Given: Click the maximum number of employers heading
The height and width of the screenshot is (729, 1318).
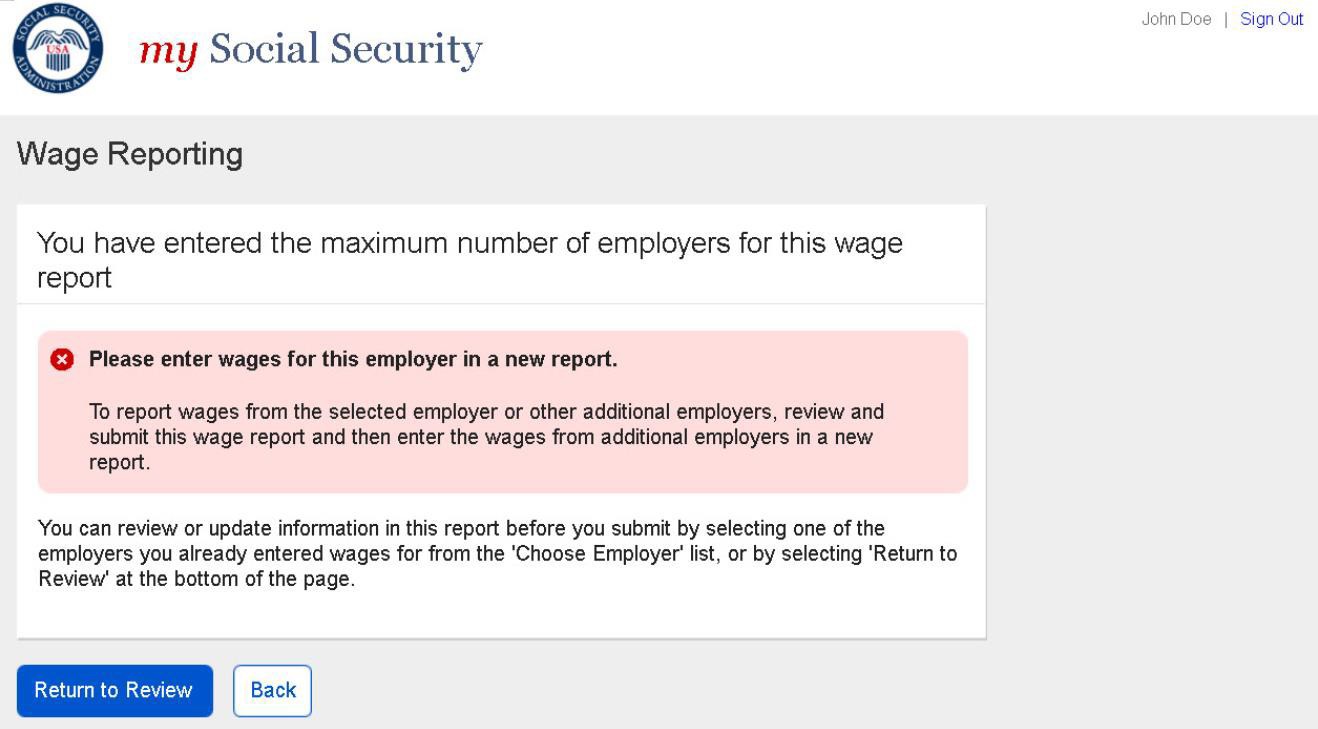Looking at the screenshot, I should (x=469, y=244).
